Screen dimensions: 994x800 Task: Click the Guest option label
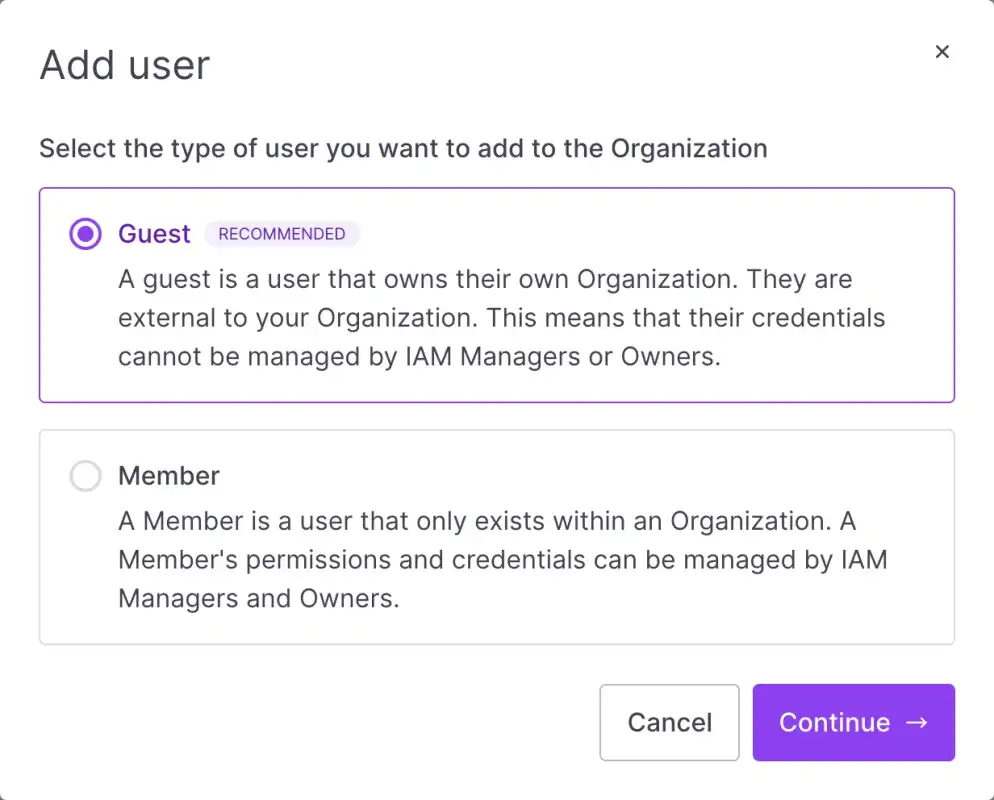click(154, 234)
